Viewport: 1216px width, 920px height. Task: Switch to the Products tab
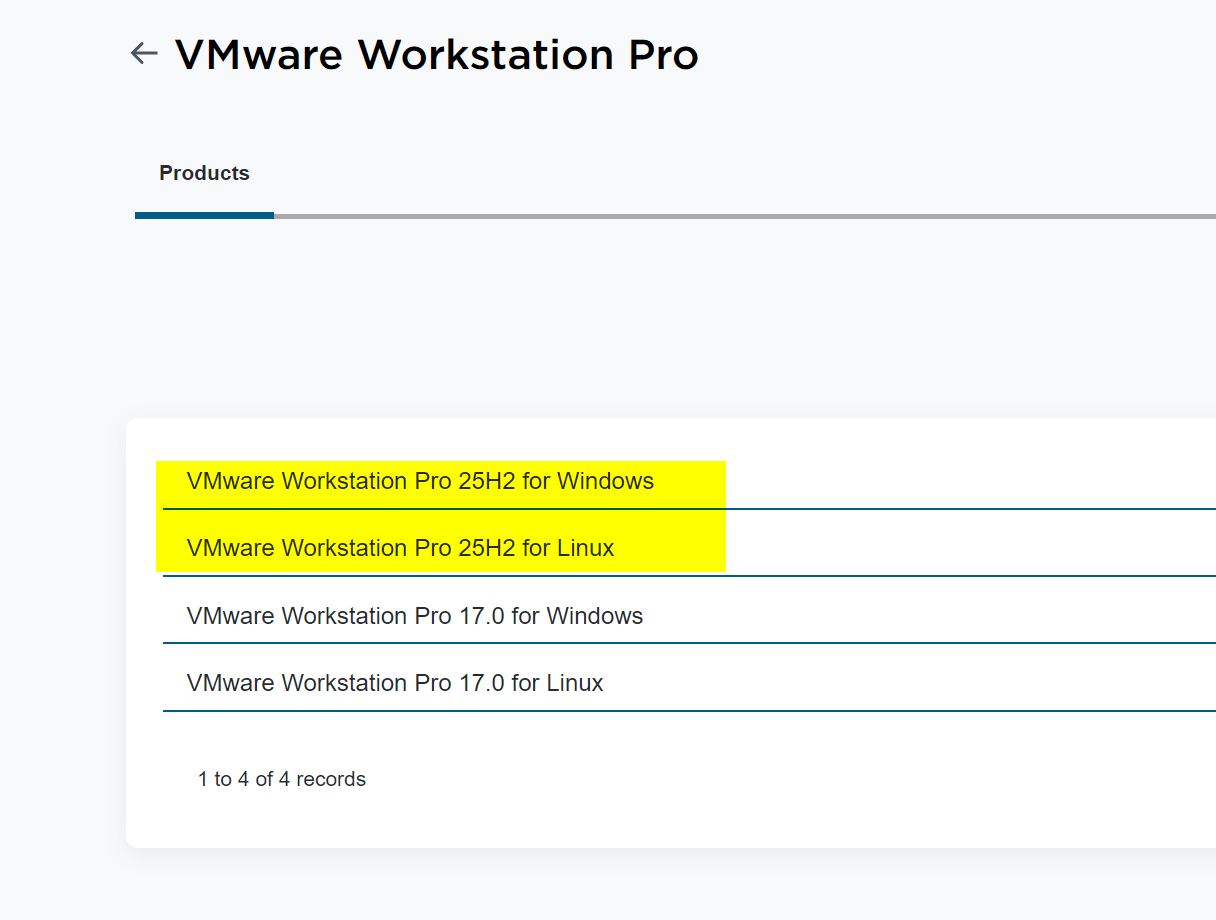coord(204,173)
